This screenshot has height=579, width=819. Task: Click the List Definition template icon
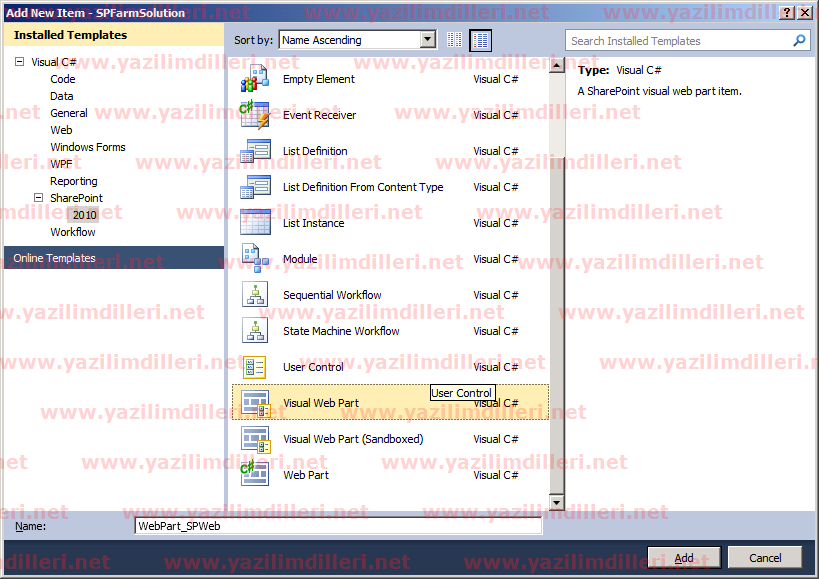click(x=255, y=151)
